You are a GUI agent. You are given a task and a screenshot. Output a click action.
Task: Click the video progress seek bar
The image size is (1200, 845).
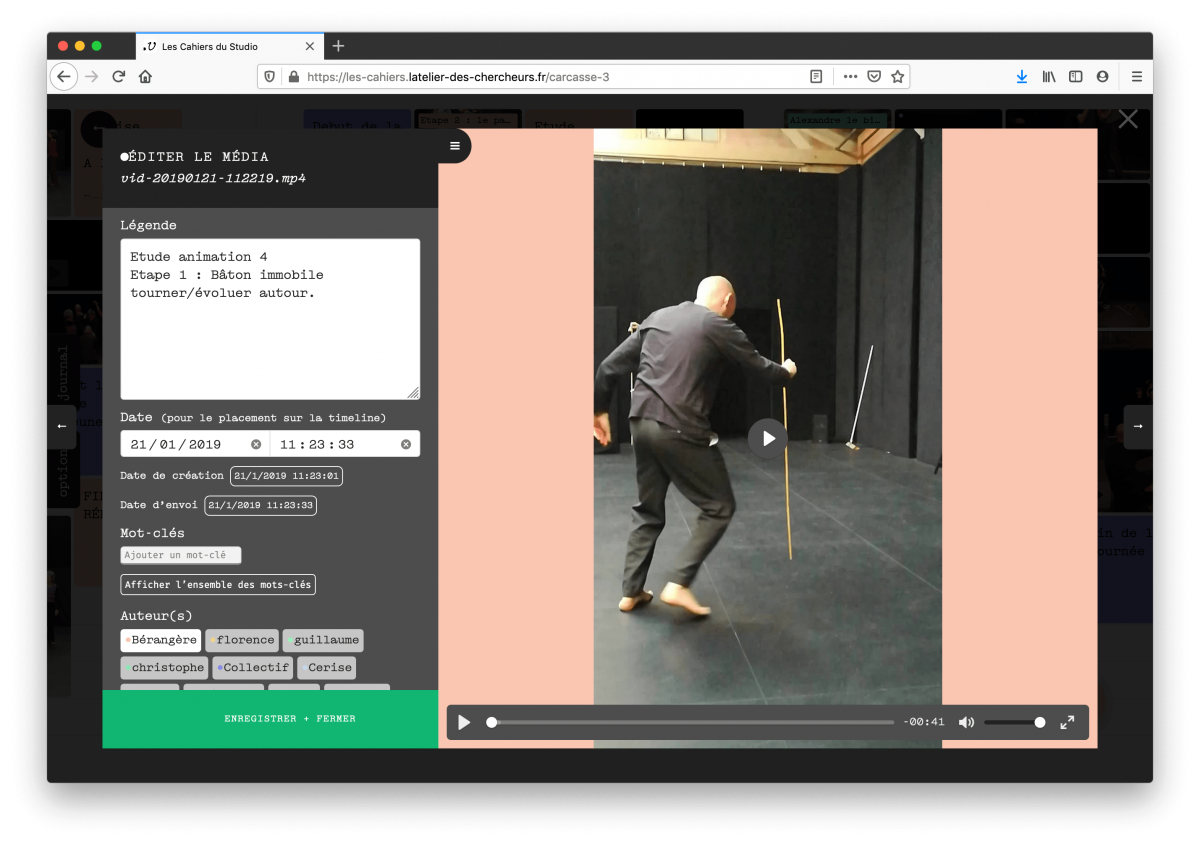pos(691,722)
